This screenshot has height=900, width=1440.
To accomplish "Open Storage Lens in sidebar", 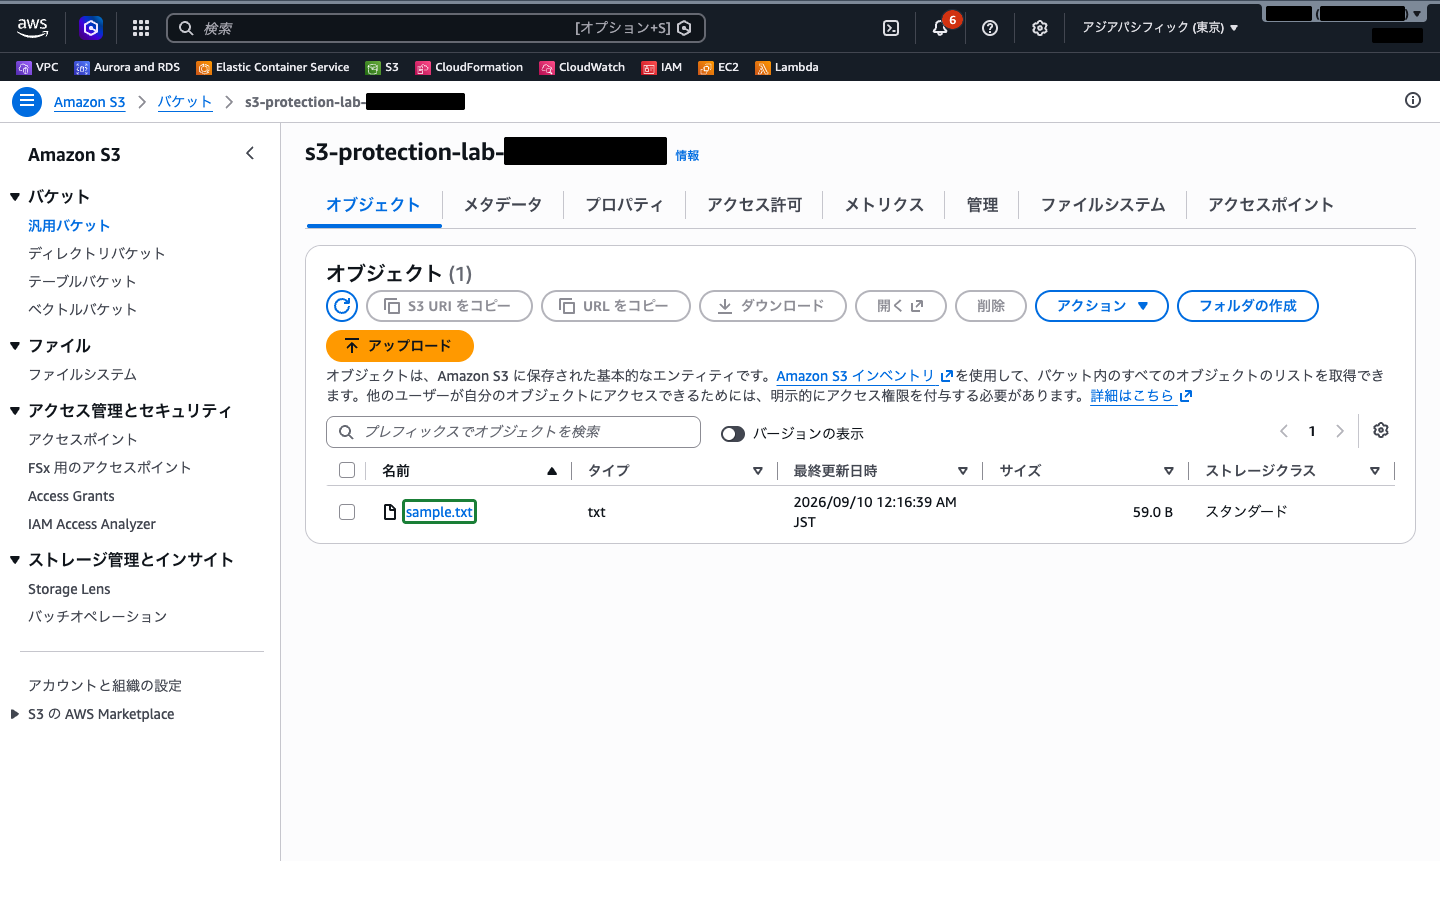I will point(69,589).
